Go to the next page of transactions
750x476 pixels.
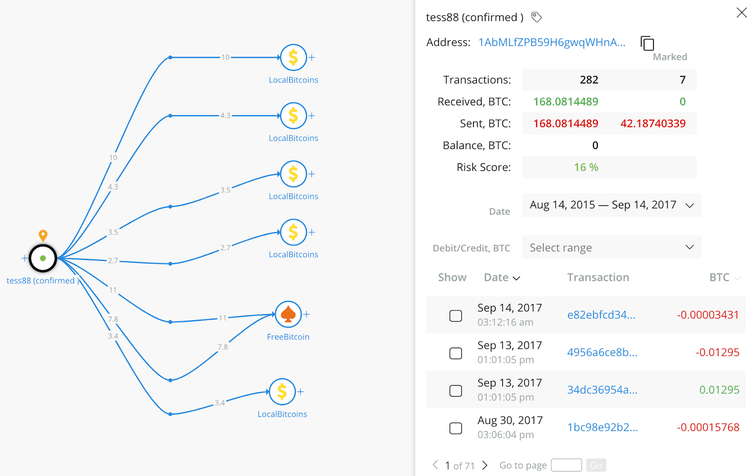[x=485, y=466]
